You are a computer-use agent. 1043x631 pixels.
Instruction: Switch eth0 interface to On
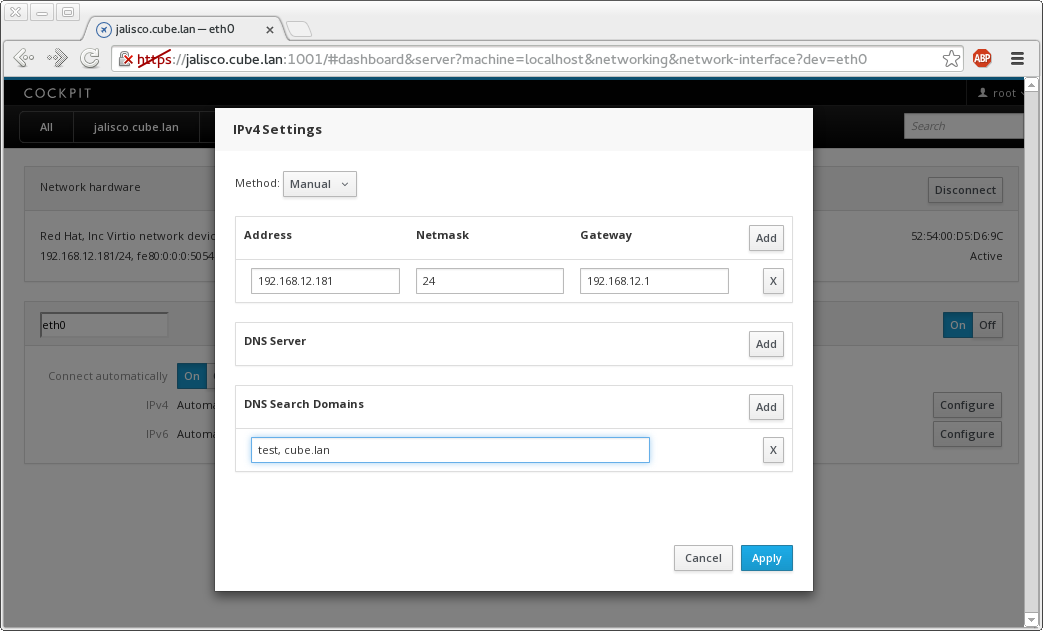pos(958,325)
